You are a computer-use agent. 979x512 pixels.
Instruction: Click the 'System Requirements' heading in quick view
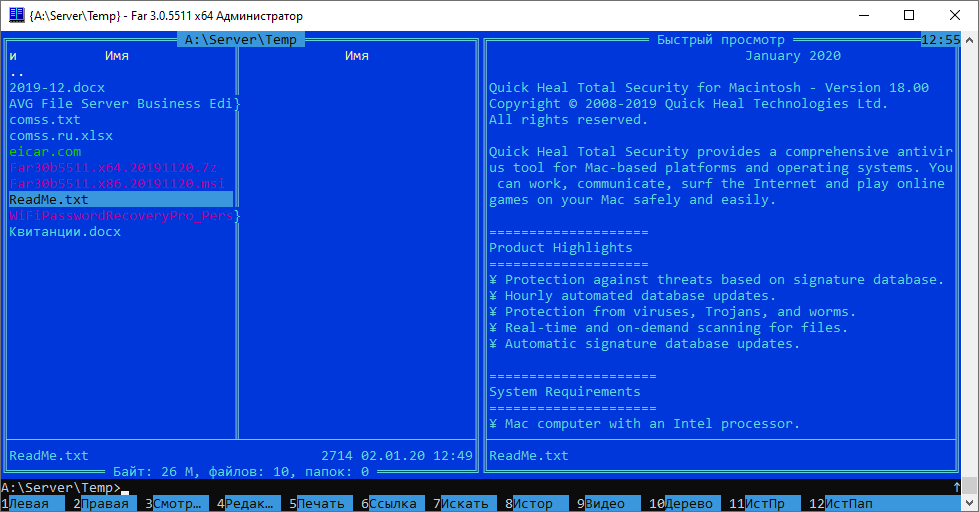[565, 391]
